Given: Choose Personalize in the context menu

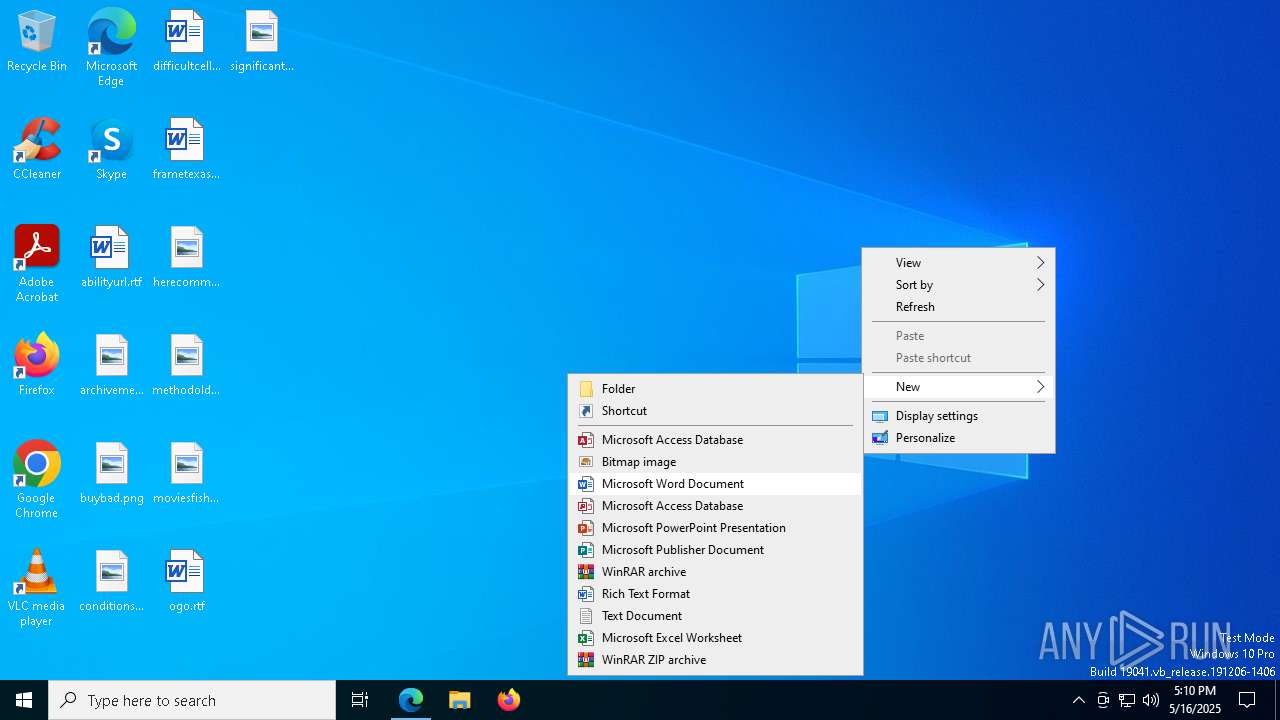Looking at the screenshot, I should [959, 438].
